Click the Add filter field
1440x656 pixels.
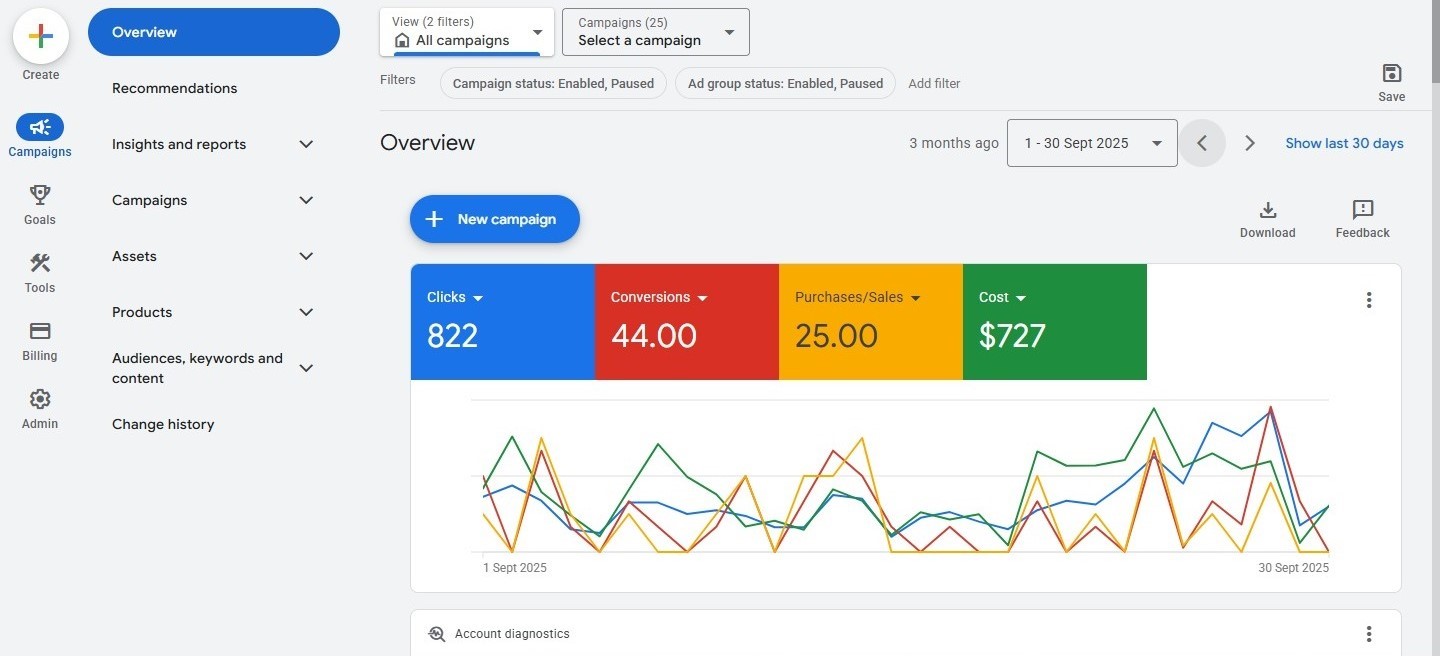click(x=934, y=84)
